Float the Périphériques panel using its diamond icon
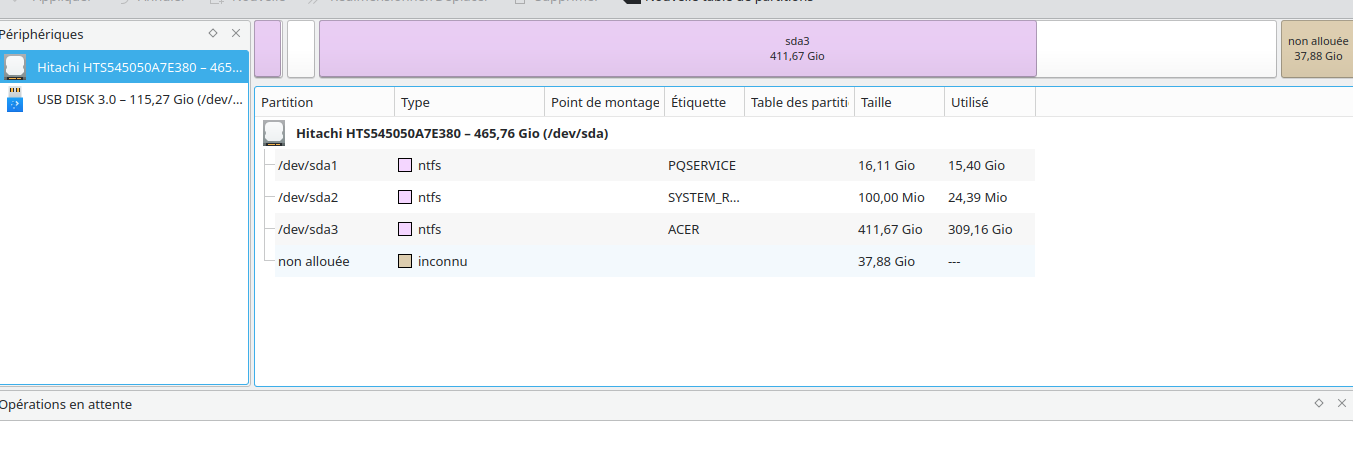This screenshot has width=1353, height=470. [213, 33]
